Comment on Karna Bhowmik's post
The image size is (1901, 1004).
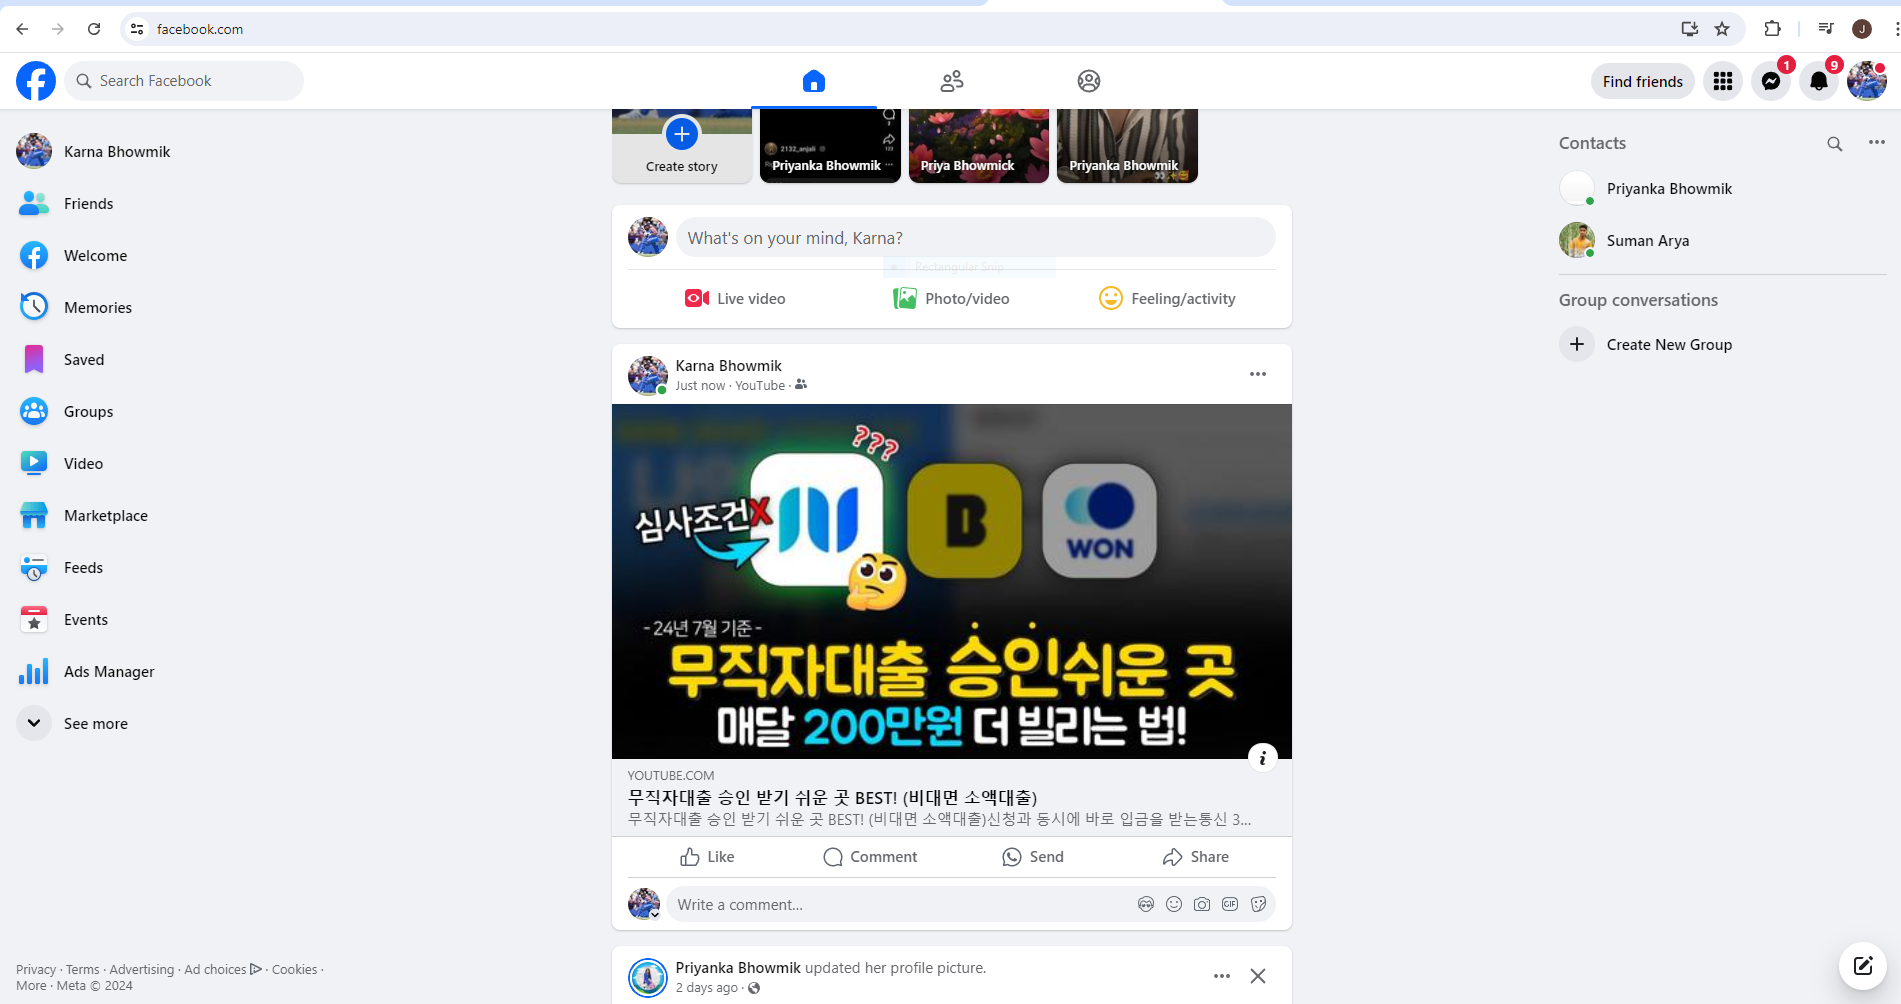(x=870, y=857)
